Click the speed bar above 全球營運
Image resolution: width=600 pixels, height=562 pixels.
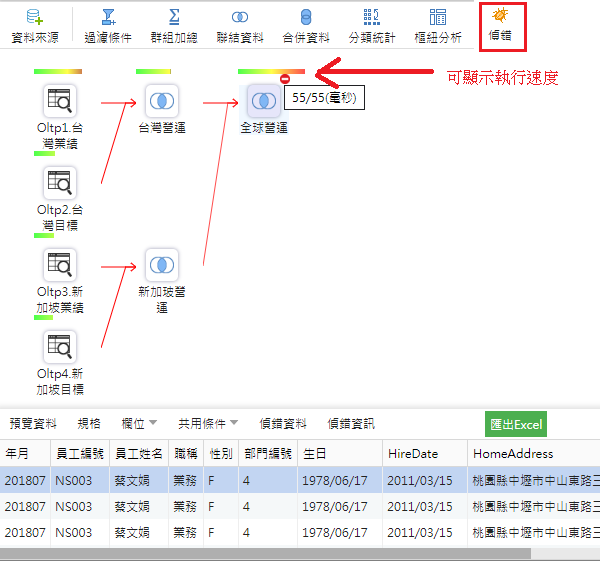click(271, 72)
